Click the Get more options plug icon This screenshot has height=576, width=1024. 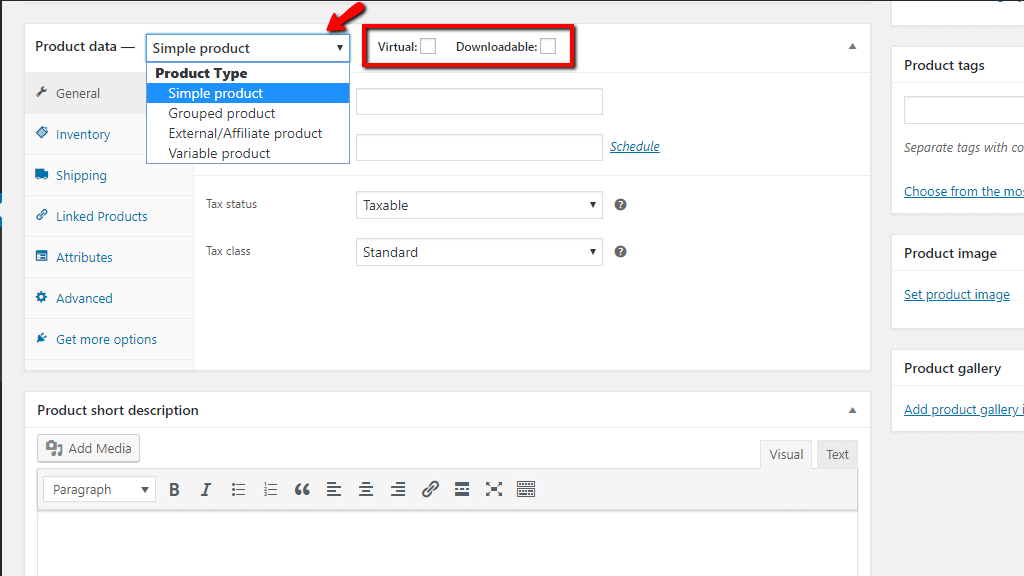[42, 338]
